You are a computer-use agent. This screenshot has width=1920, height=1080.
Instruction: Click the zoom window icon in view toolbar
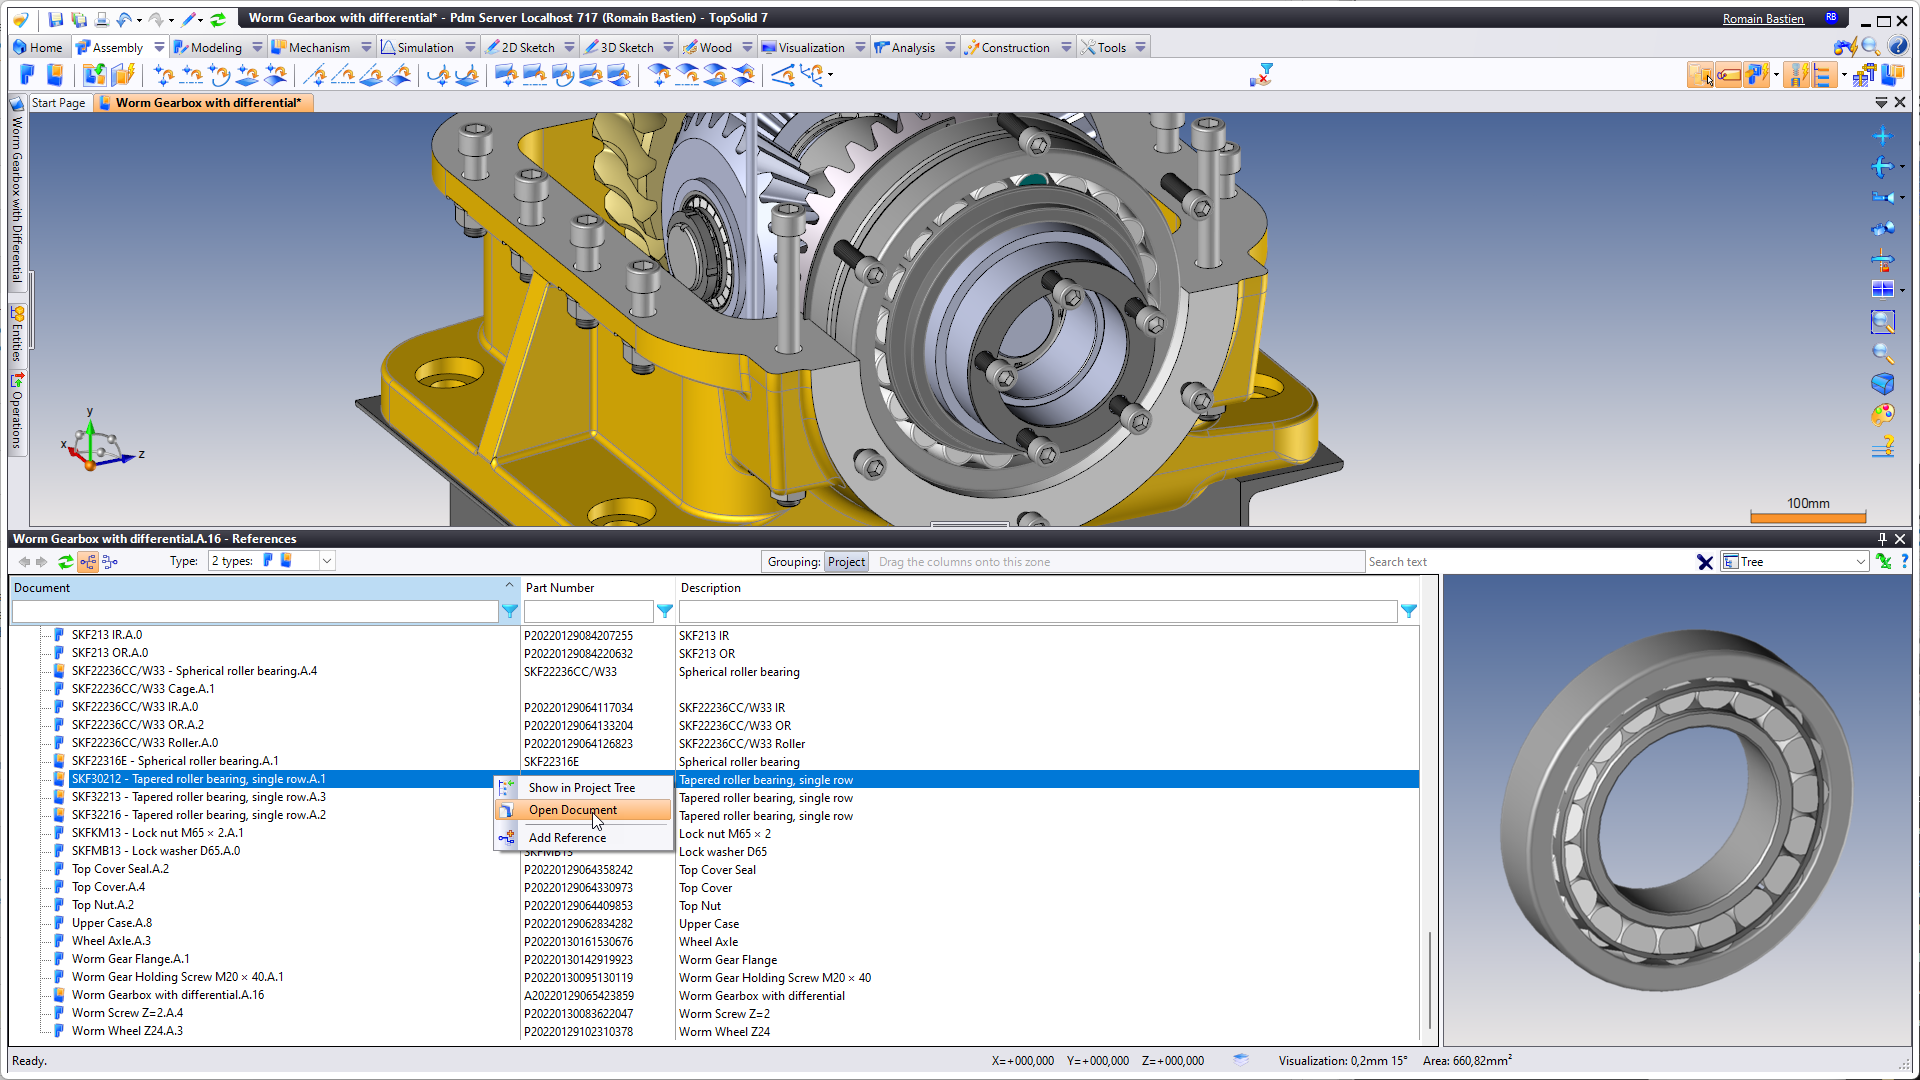click(x=1882, y=322)
